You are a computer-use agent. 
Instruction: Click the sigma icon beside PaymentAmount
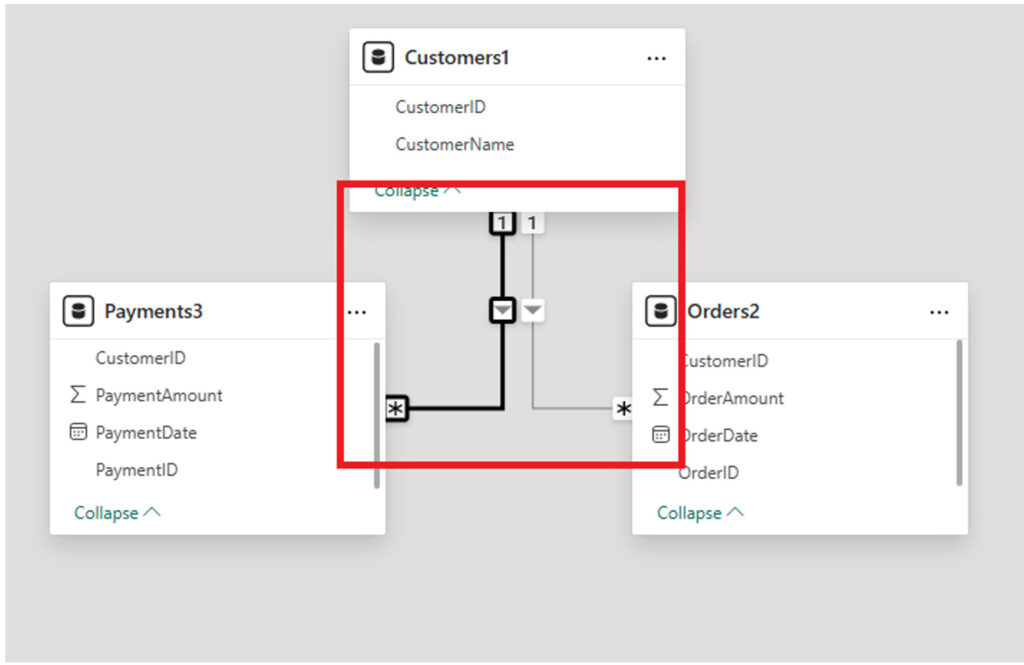[x=78, y=395]
